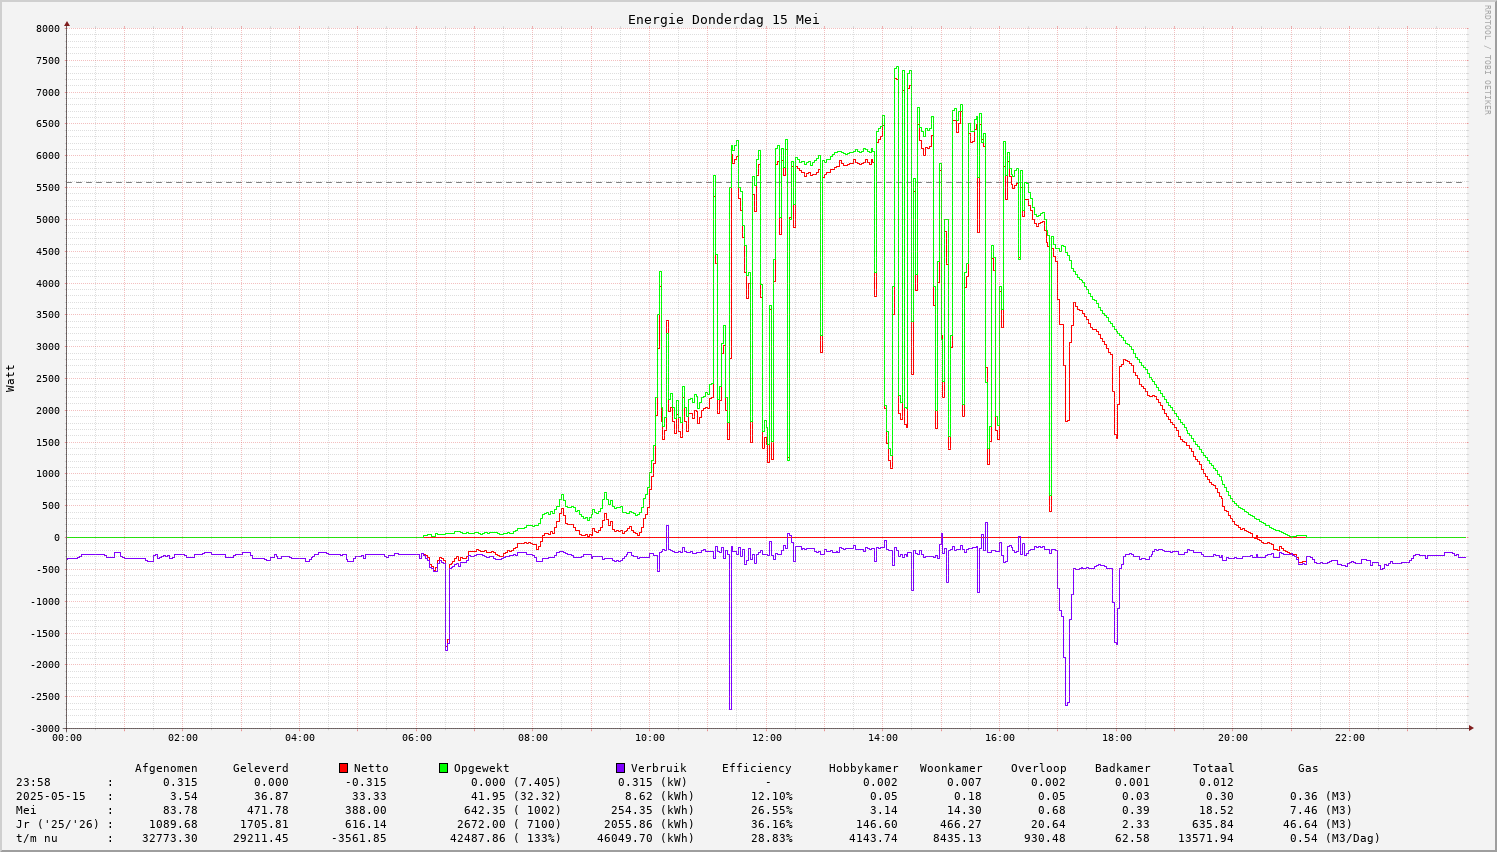Click the purple Verbruik legend swatch
Image resolution: width=1497 pixels, height=852 pixels.
pos(620,768)
